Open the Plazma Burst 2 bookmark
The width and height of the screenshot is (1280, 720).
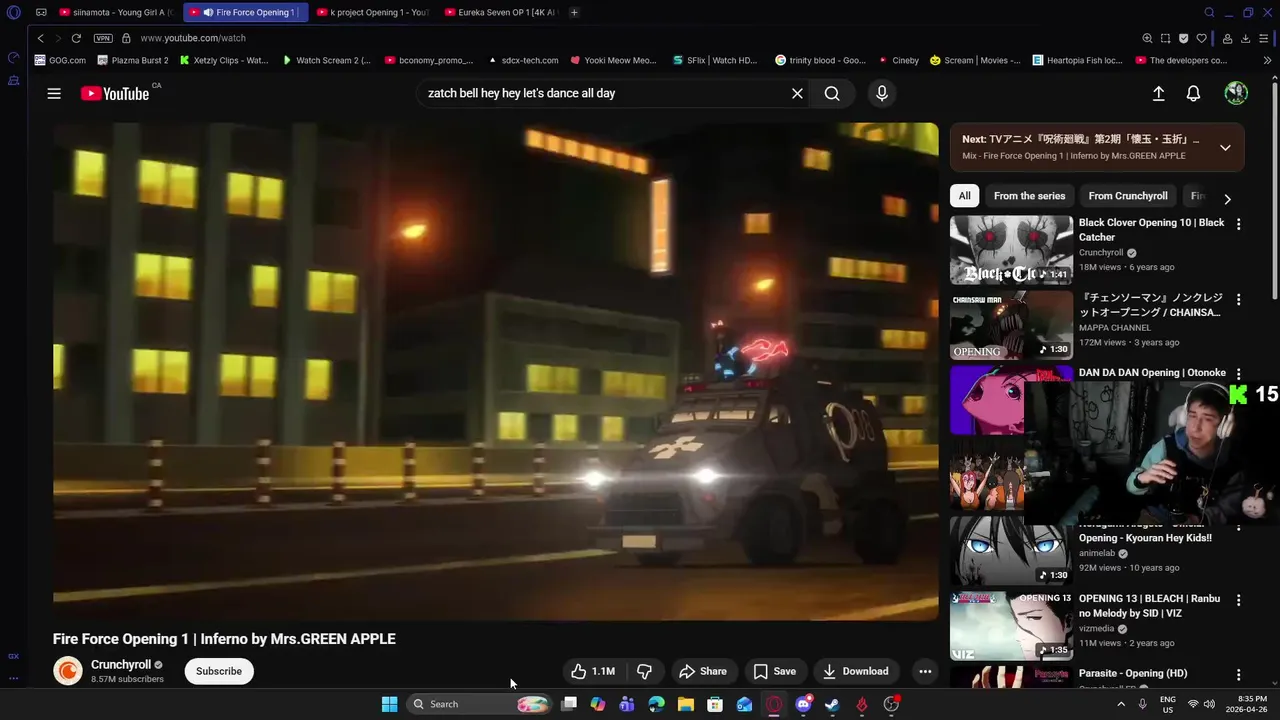click(133, 60)
